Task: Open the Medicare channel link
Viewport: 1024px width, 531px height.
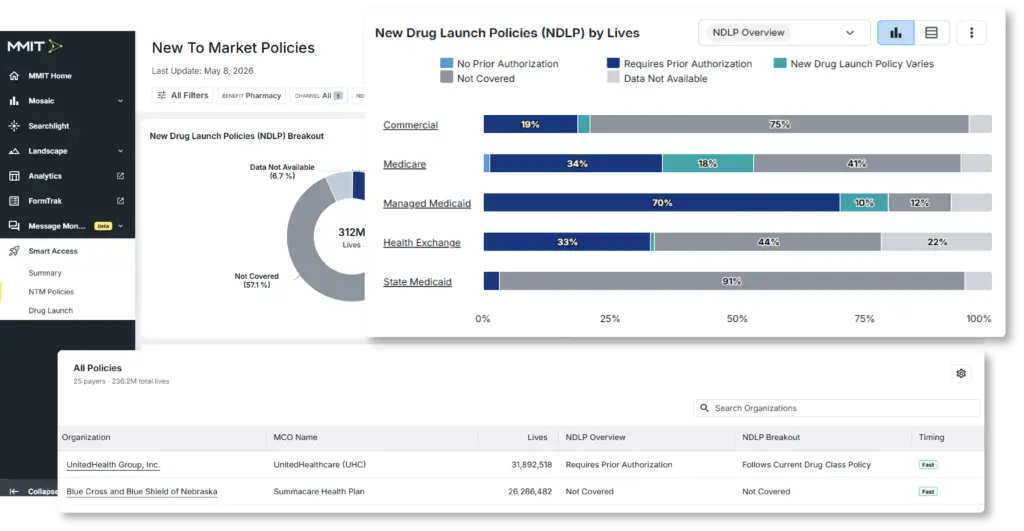Action: coord(404,164)
